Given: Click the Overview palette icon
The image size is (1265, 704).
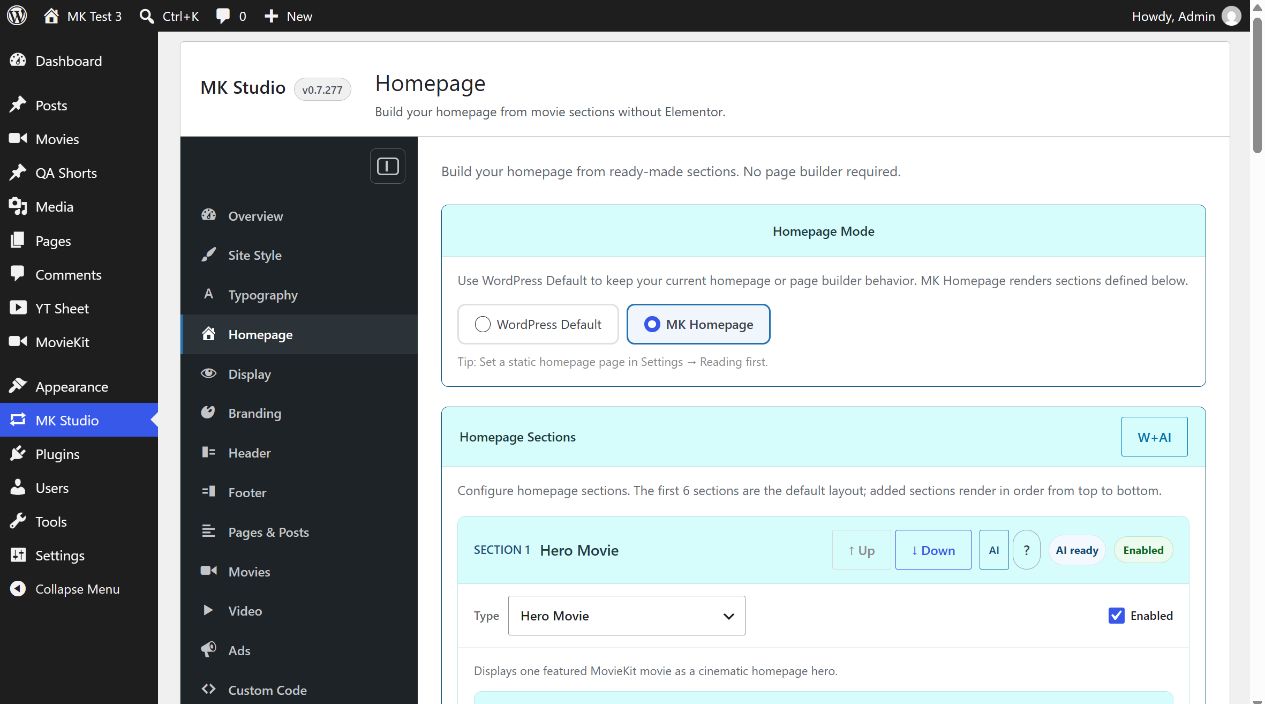Looking at the screenshot, I should pyautogui.click(x=209, y=216).
